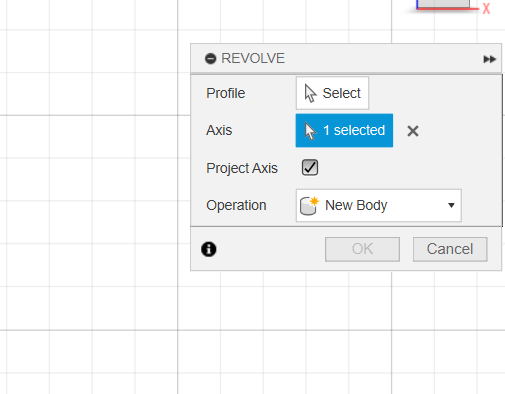Image resolution: width=505 pixels, height=394 pixels.
Task: Open the info help icon in the dialog
Action: pyautogui.click(x=209, y=249)
